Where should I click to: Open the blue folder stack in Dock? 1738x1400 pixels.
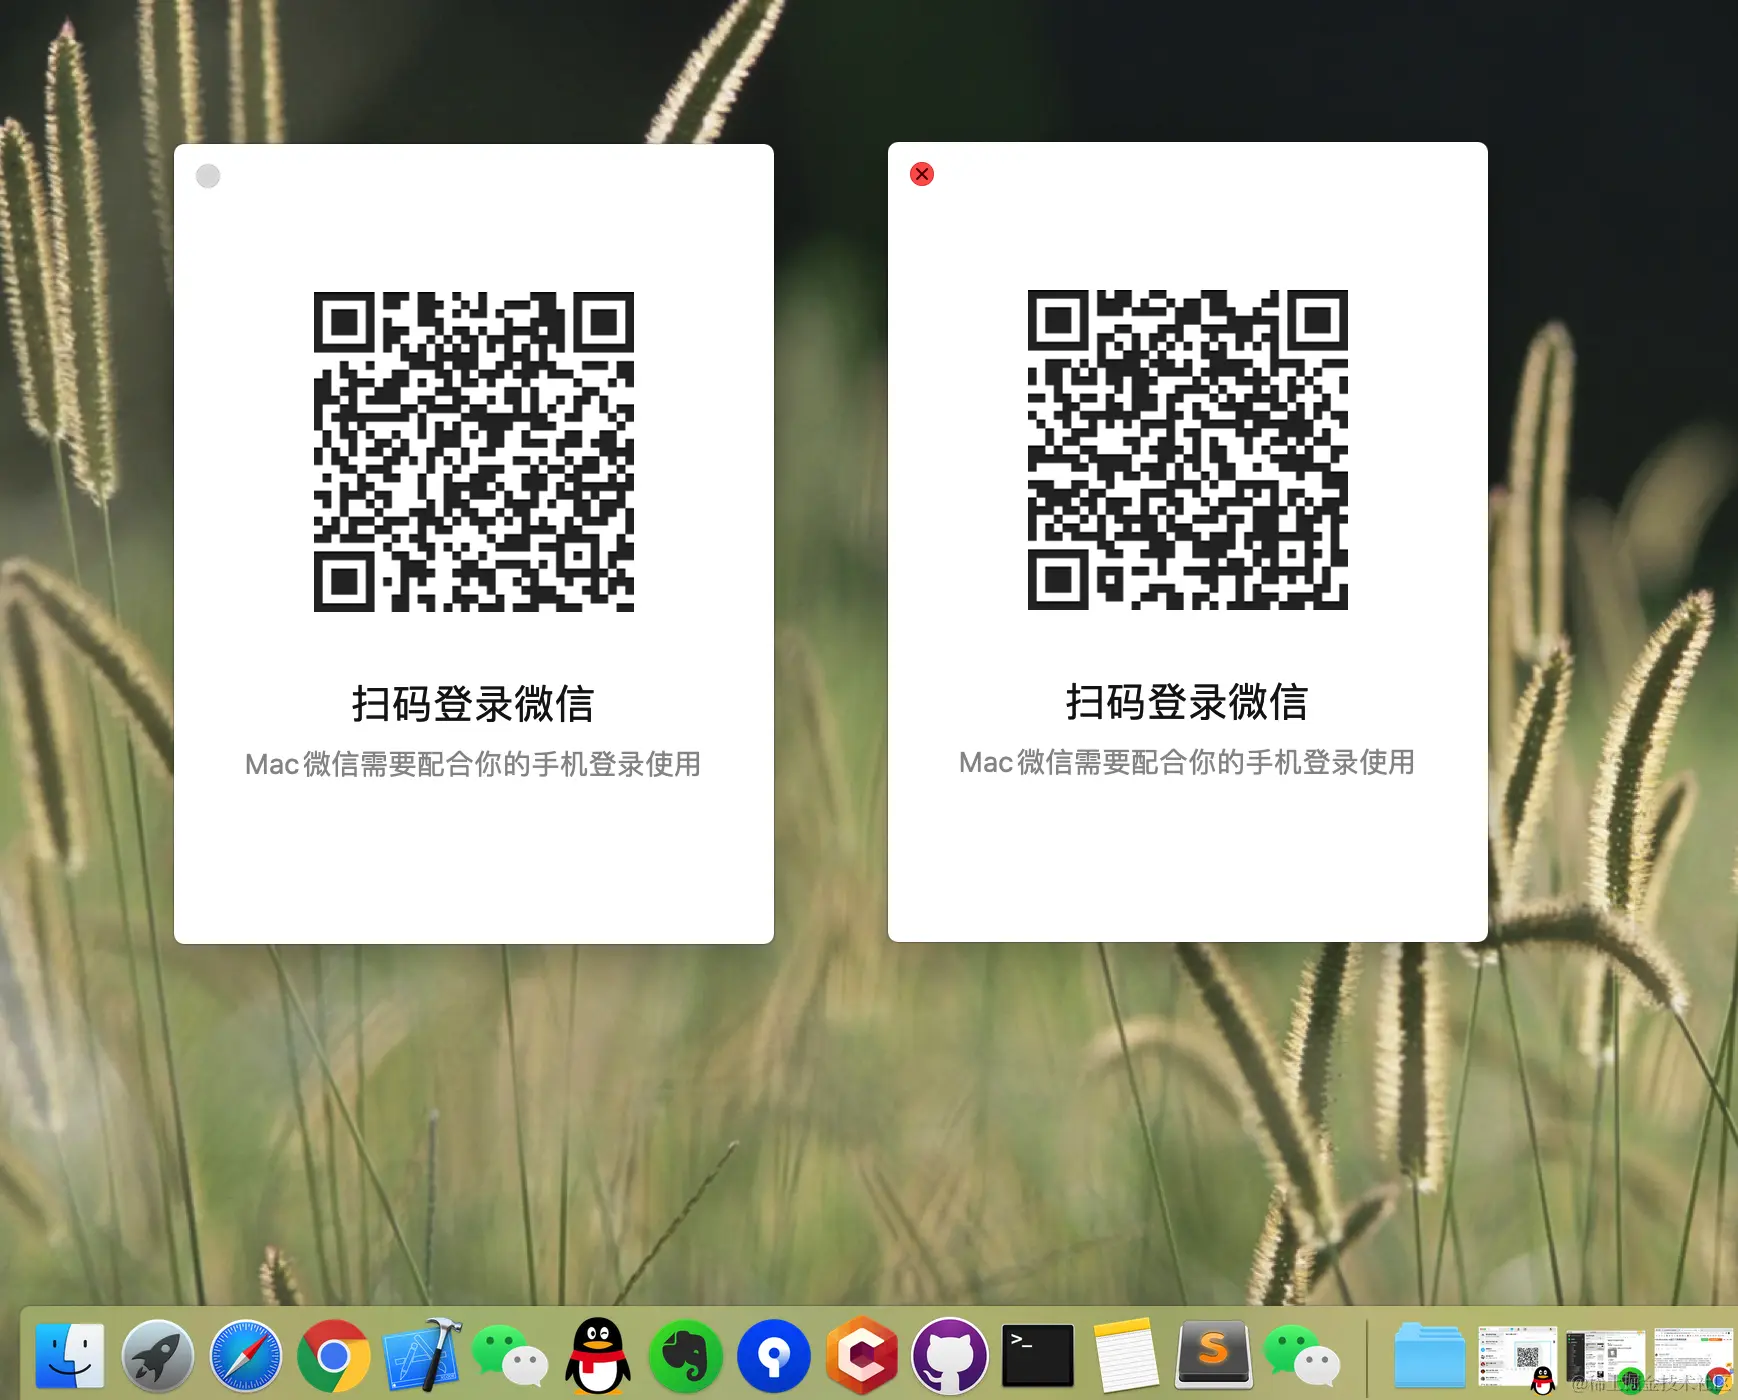1430,1356
